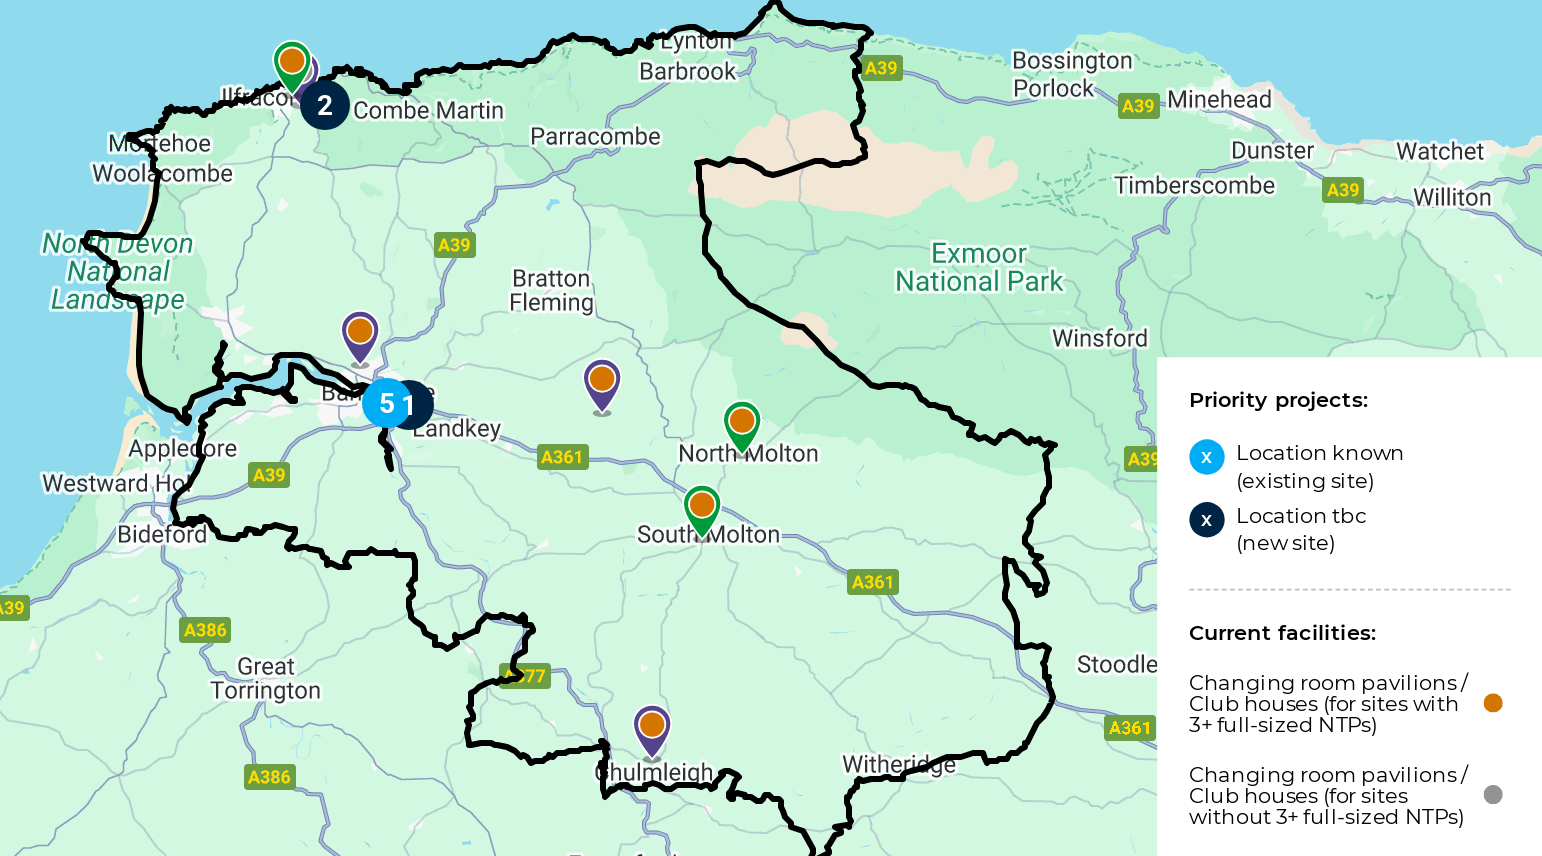Click the light blue cluster marker numbered 5
The height and width of the screenshot is (856, 1542).
[386, 404]
